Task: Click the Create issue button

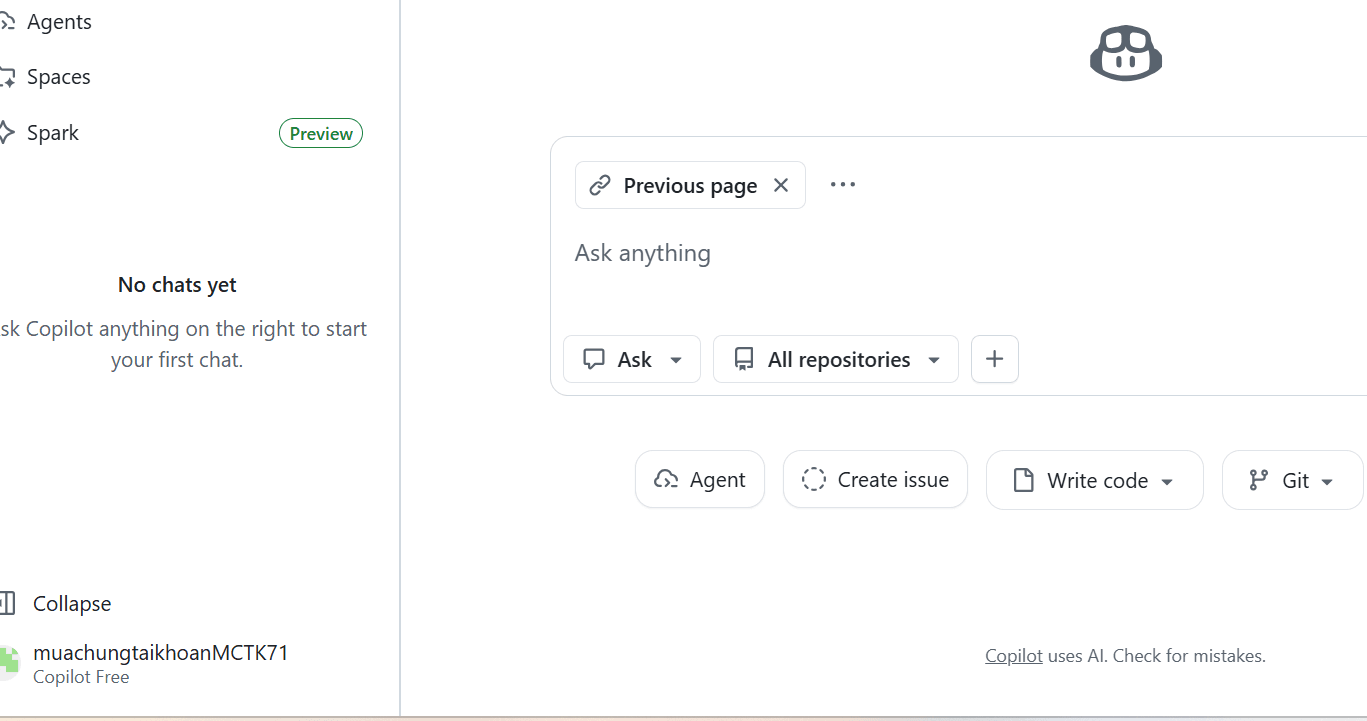Action: 875,480
